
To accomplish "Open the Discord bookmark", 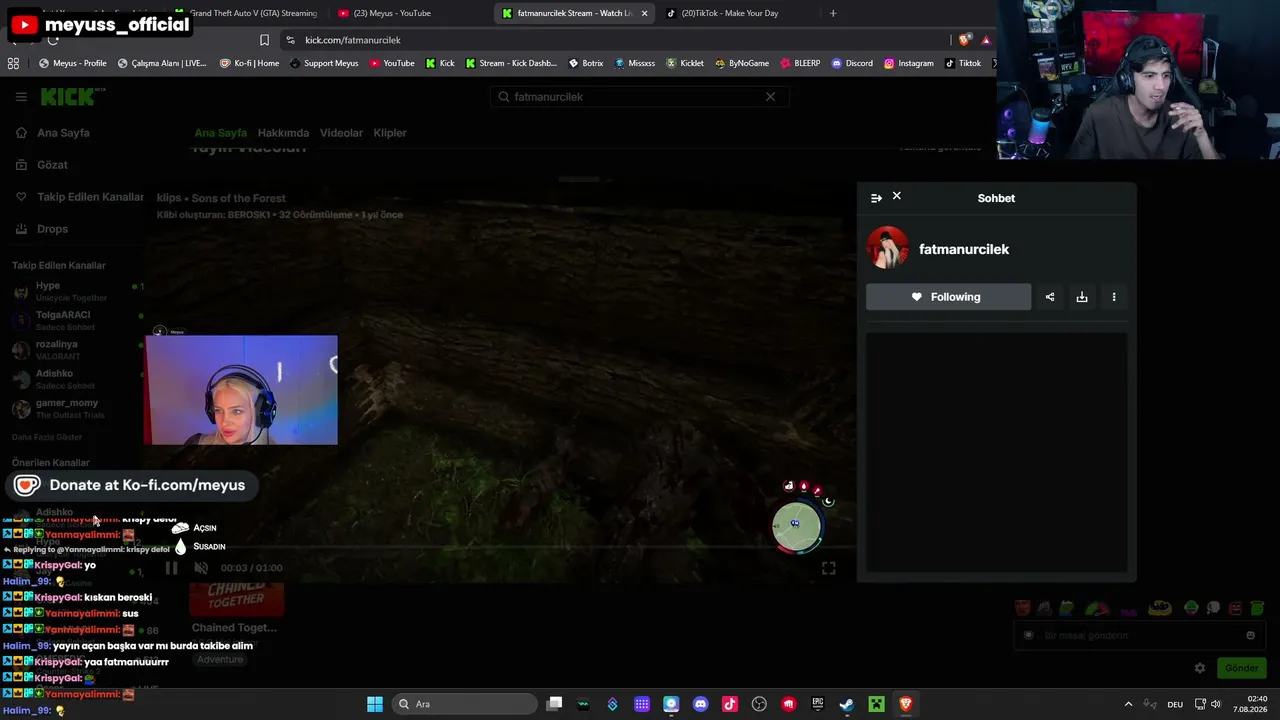I will [852, 63].
